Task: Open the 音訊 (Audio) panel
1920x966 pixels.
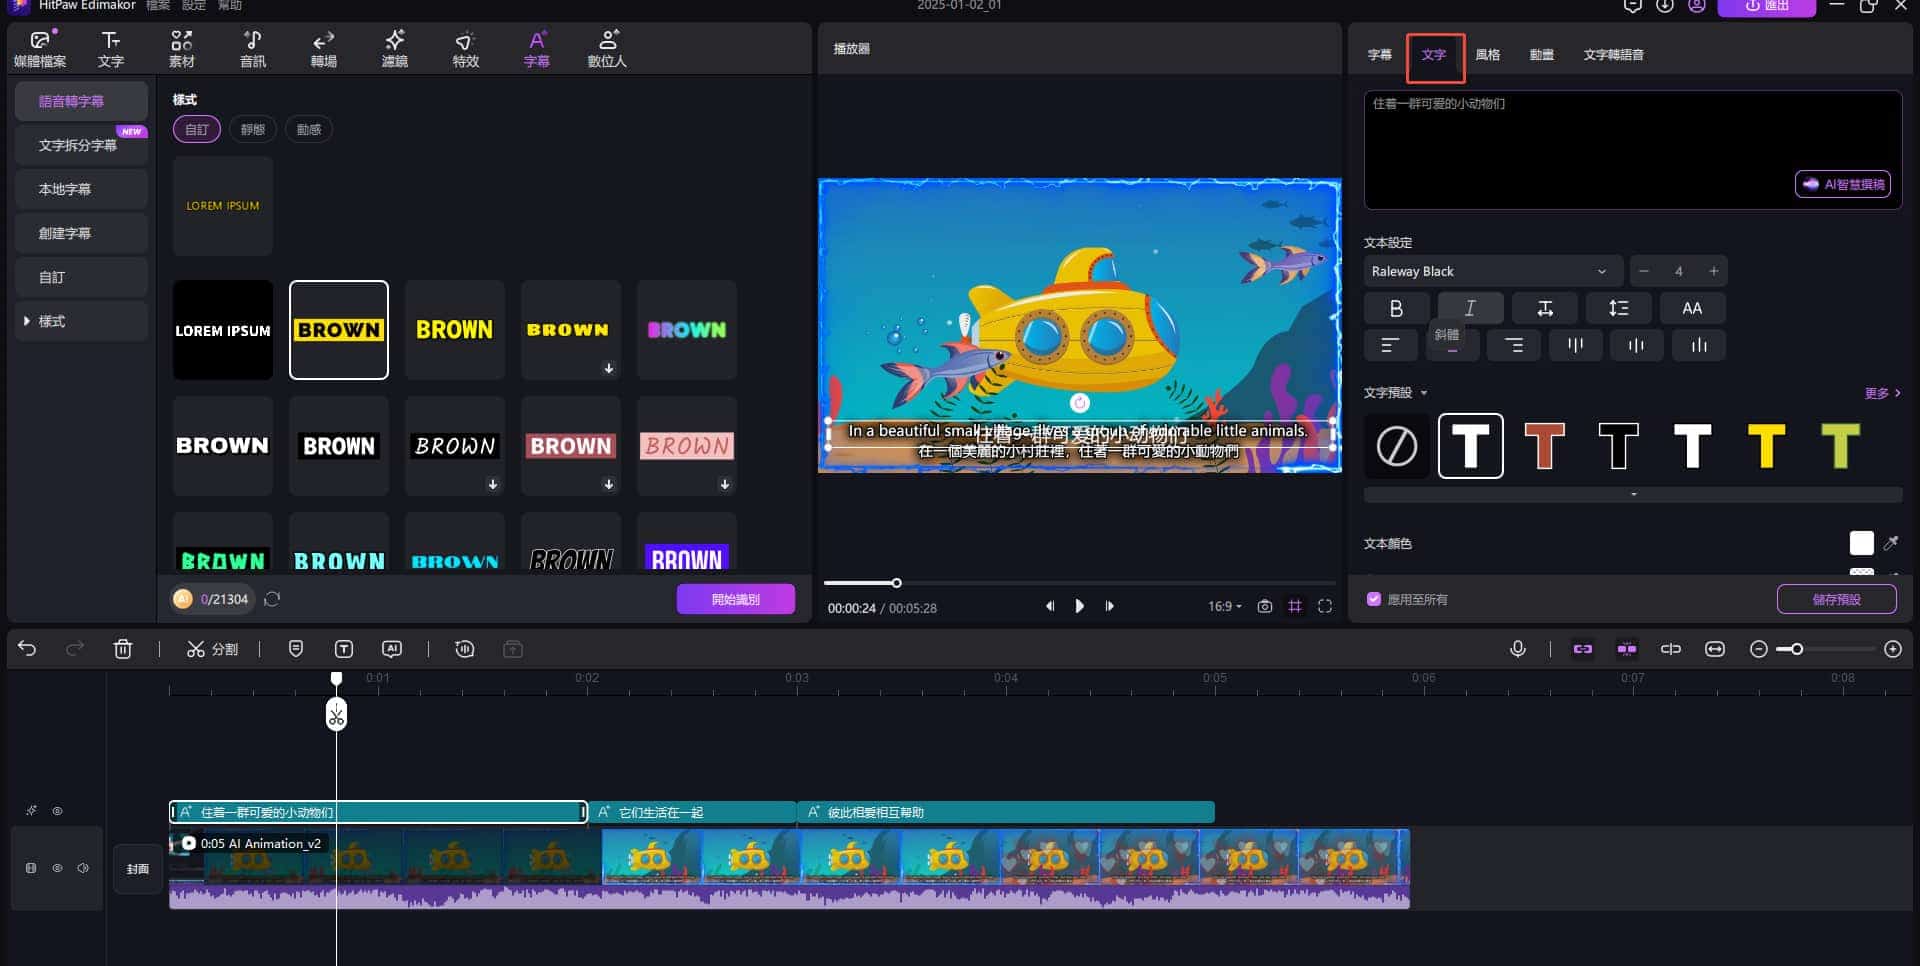Action: 253,47
